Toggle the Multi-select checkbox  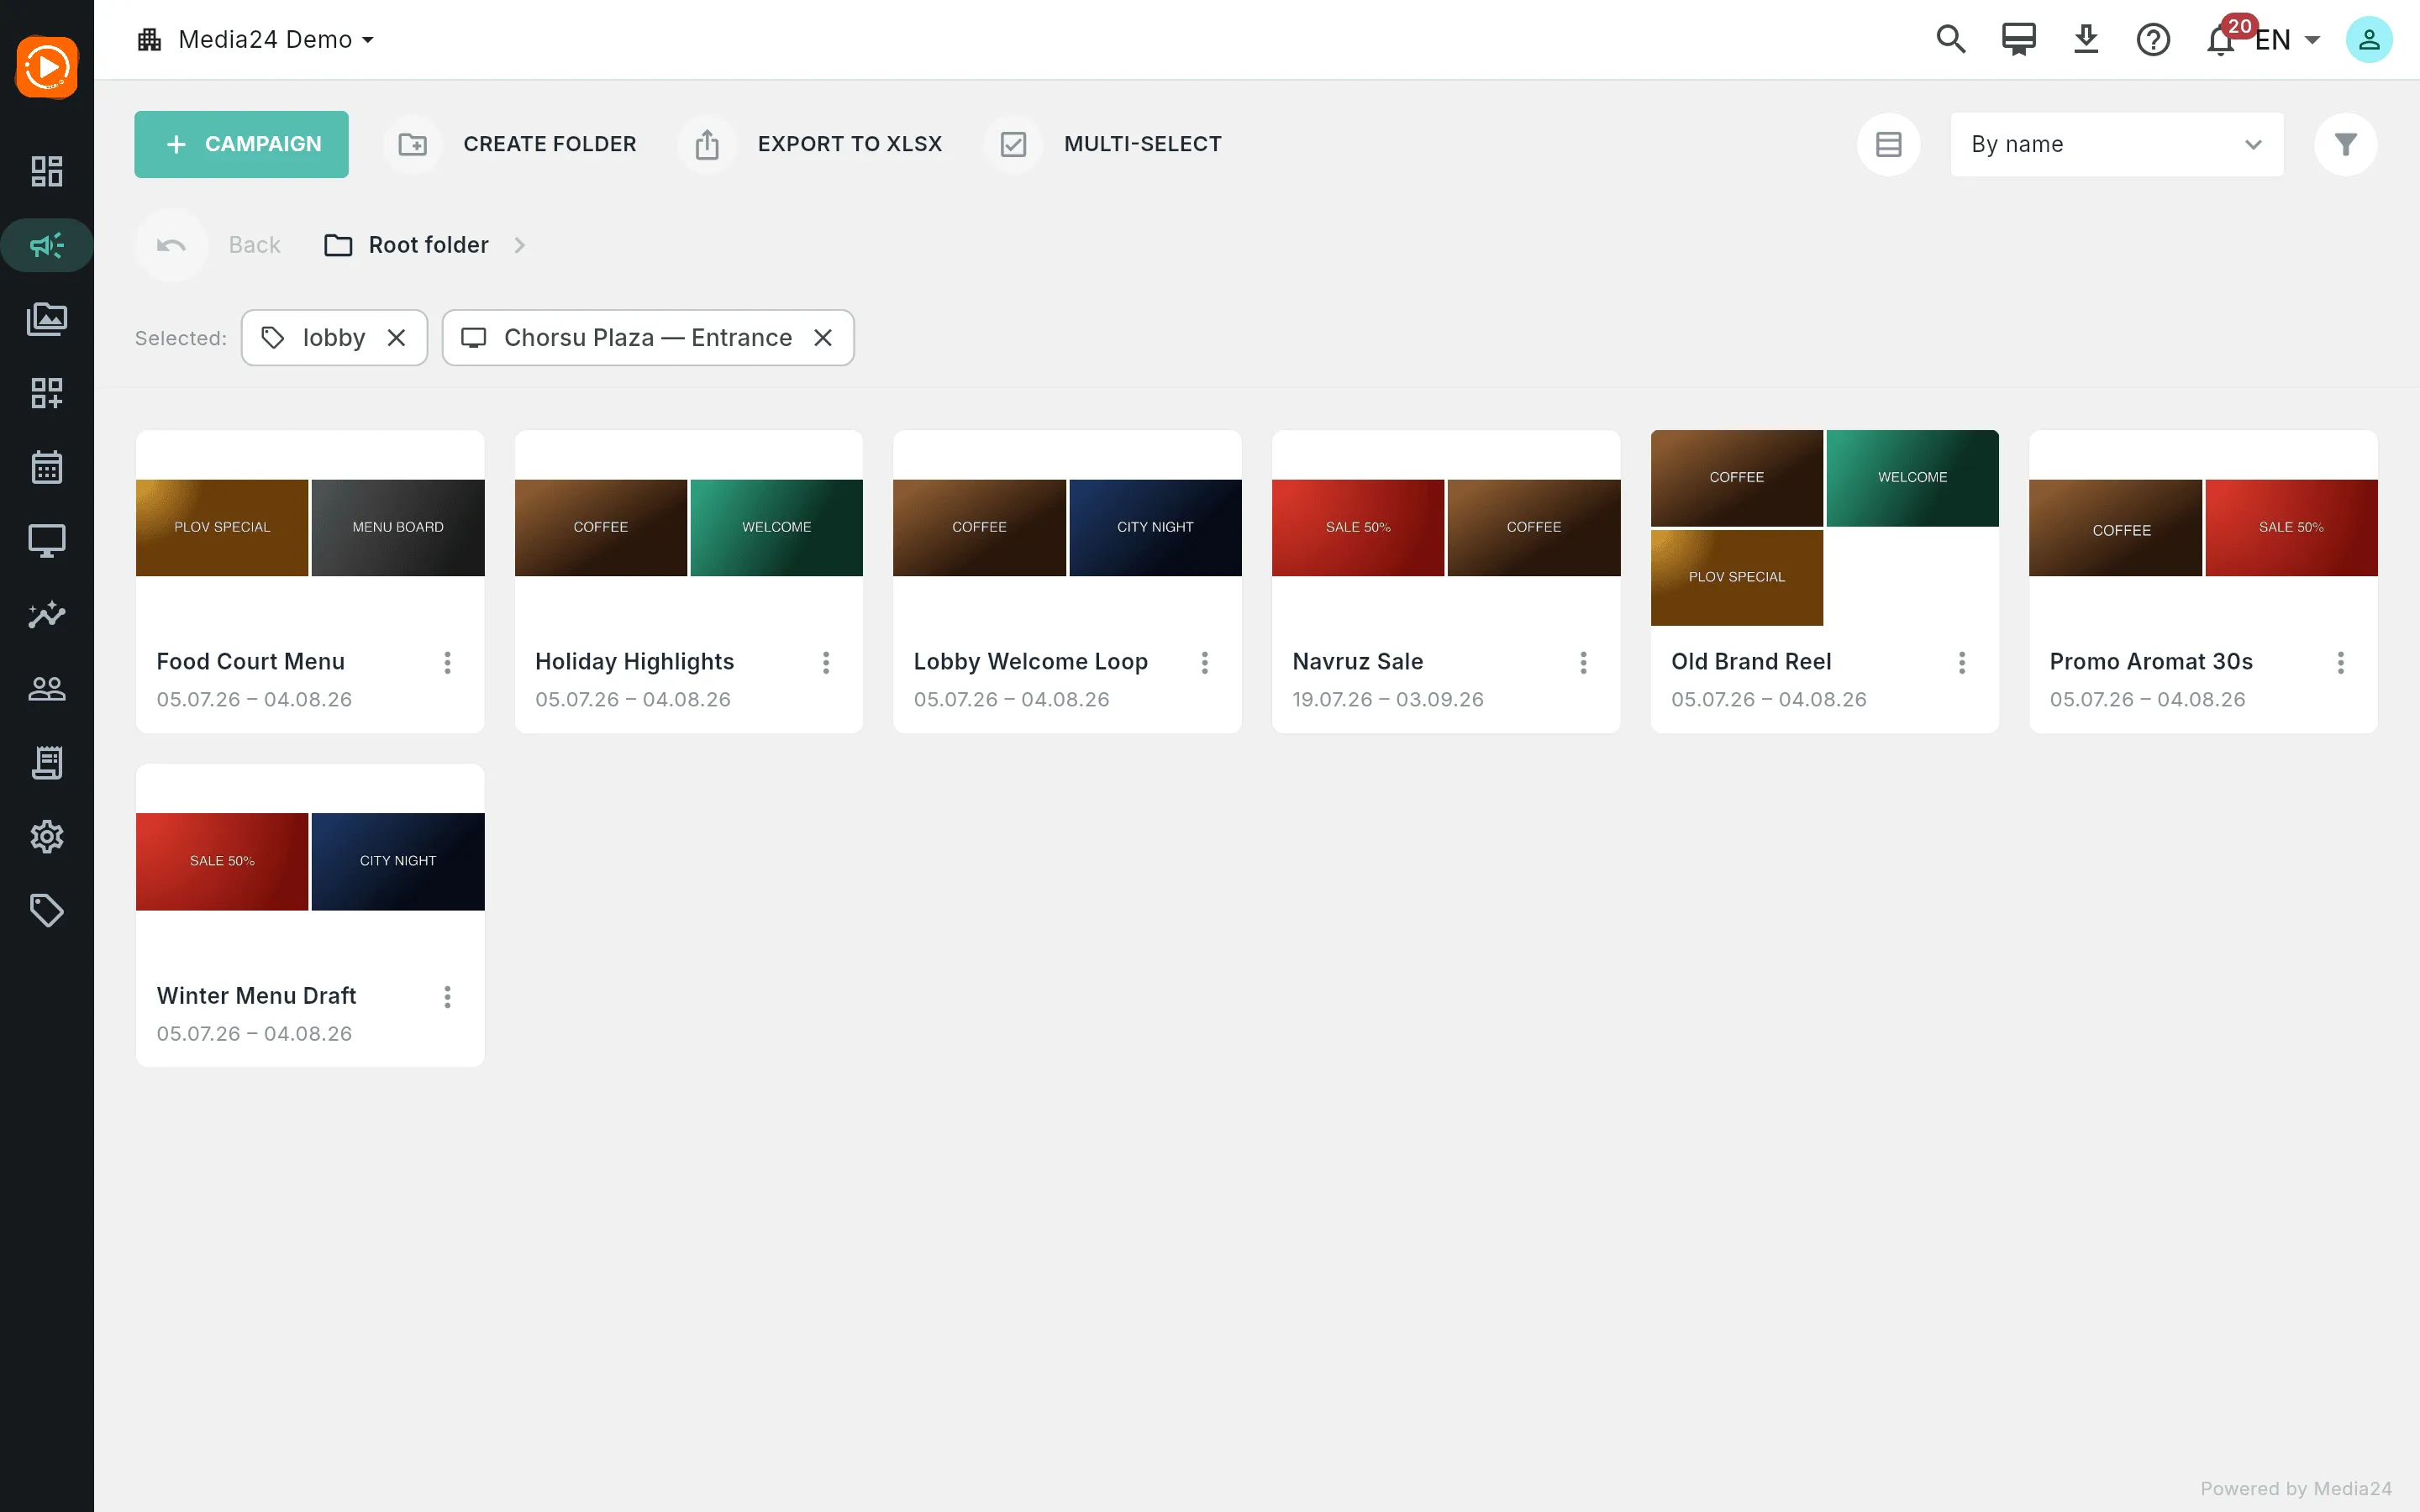(1013, 144)
